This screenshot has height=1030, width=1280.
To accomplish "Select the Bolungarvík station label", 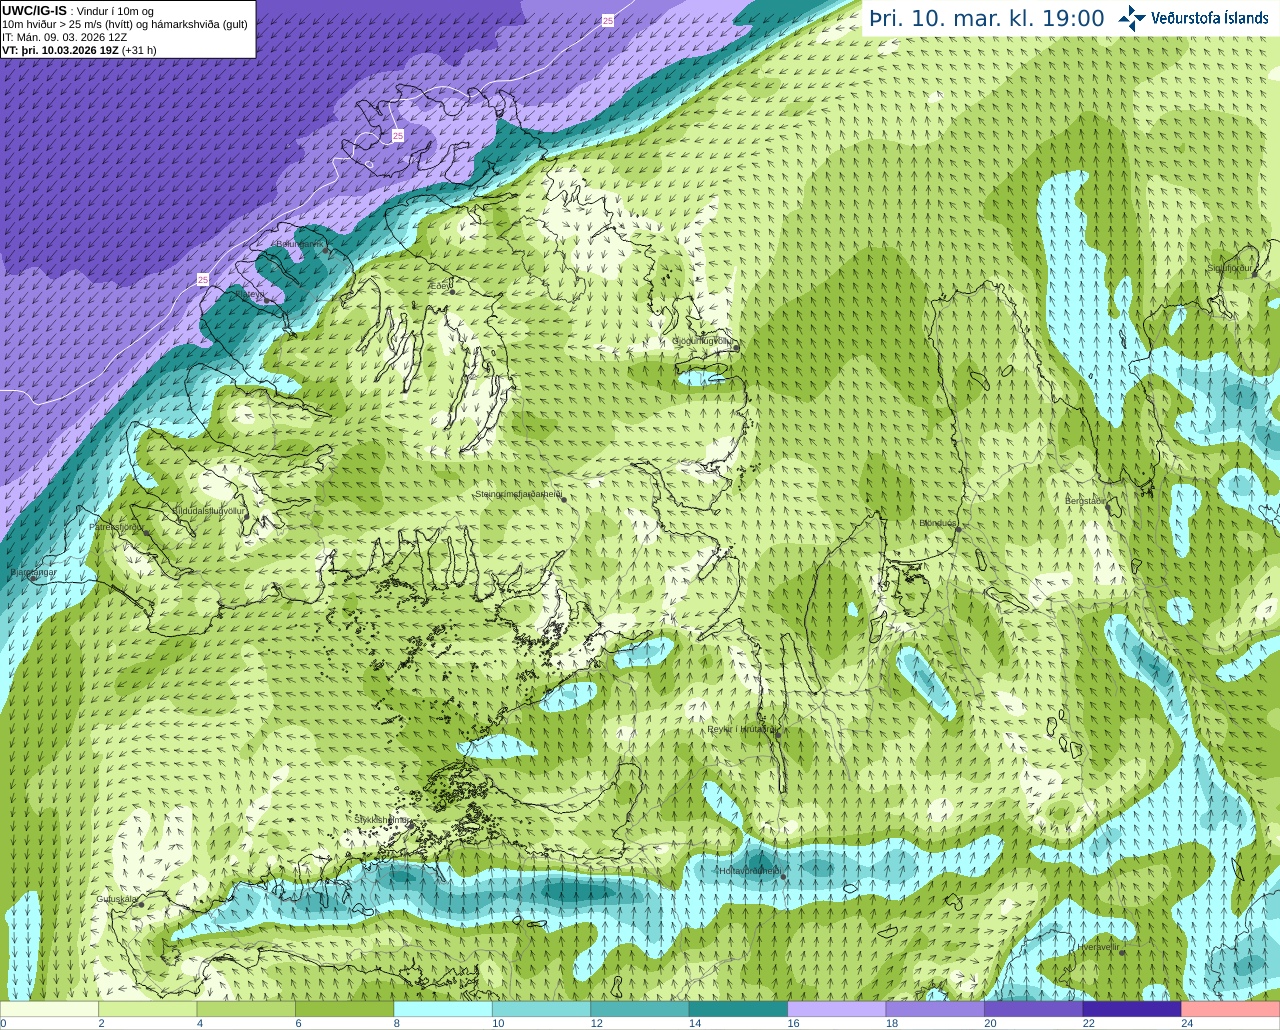I will (x=300, y=244).
